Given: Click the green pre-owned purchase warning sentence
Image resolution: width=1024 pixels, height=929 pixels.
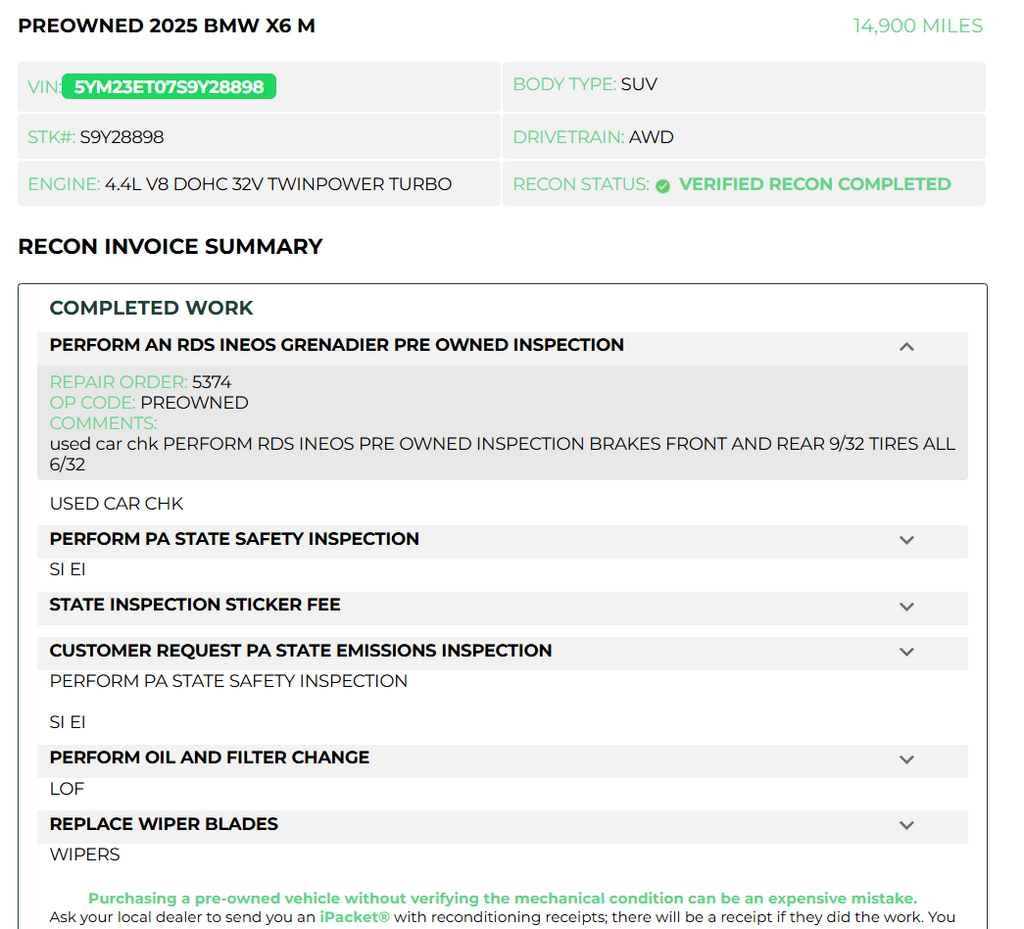Looking at the screenshot, I should click(x=502, y=898).
